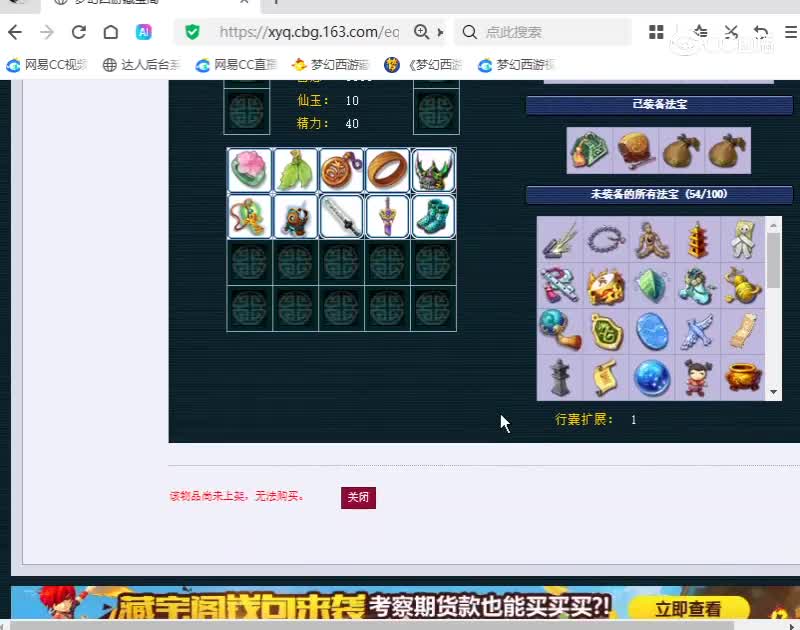
Task: Select the equipped green tent treasure
Action: (x=590, y=150)
